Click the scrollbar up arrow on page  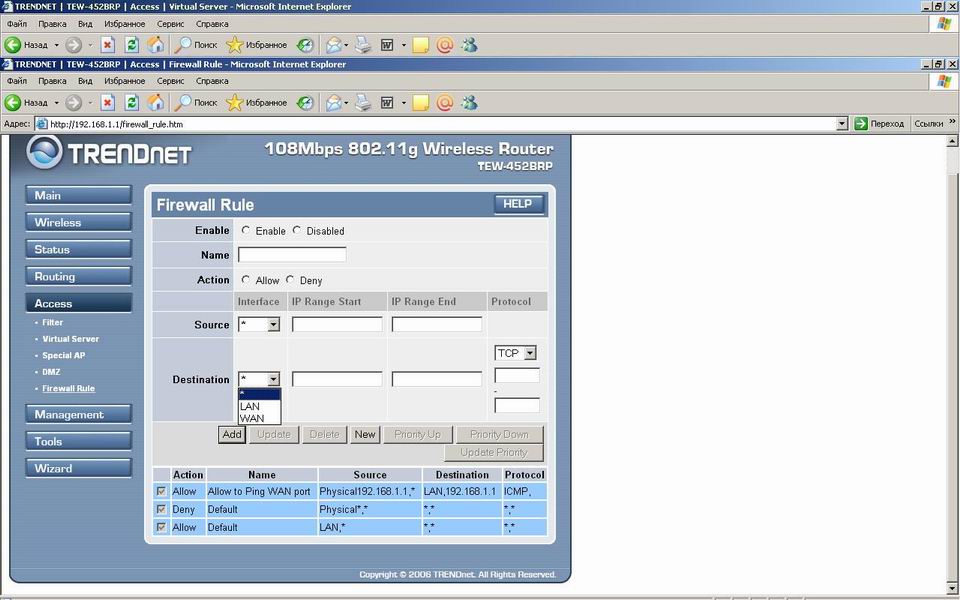952,141
